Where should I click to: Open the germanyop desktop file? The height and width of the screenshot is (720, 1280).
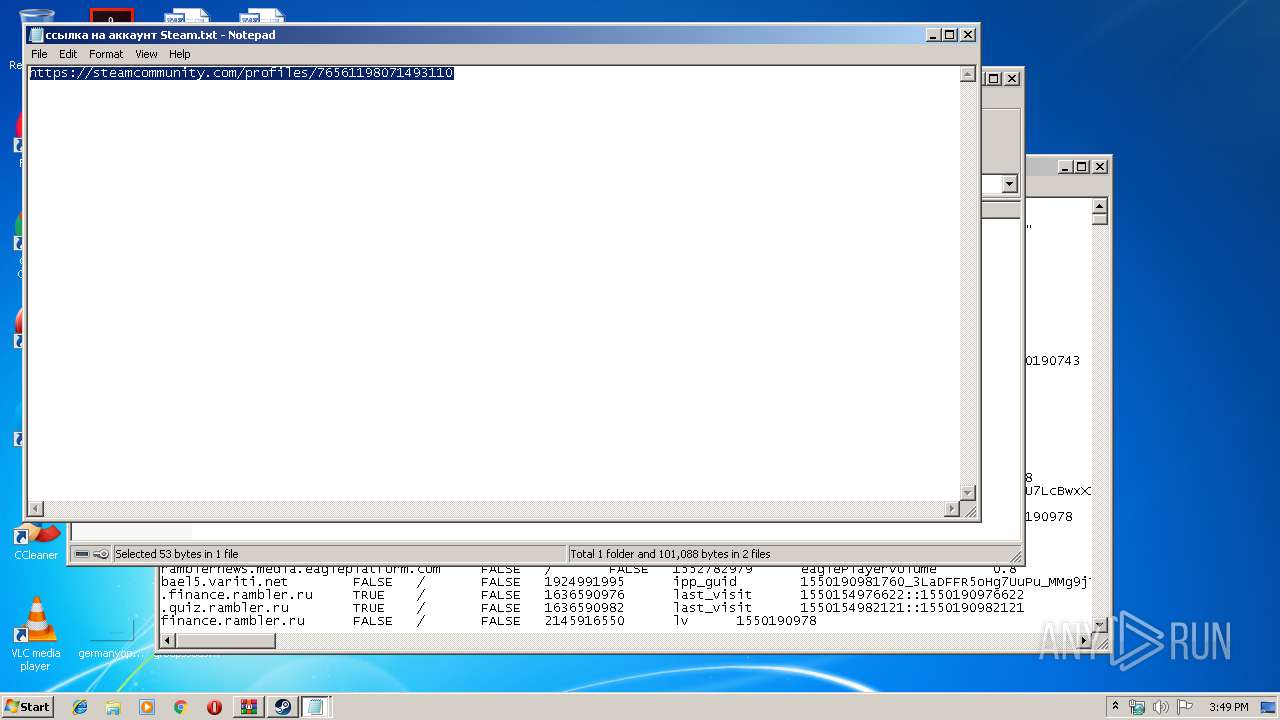111,640
